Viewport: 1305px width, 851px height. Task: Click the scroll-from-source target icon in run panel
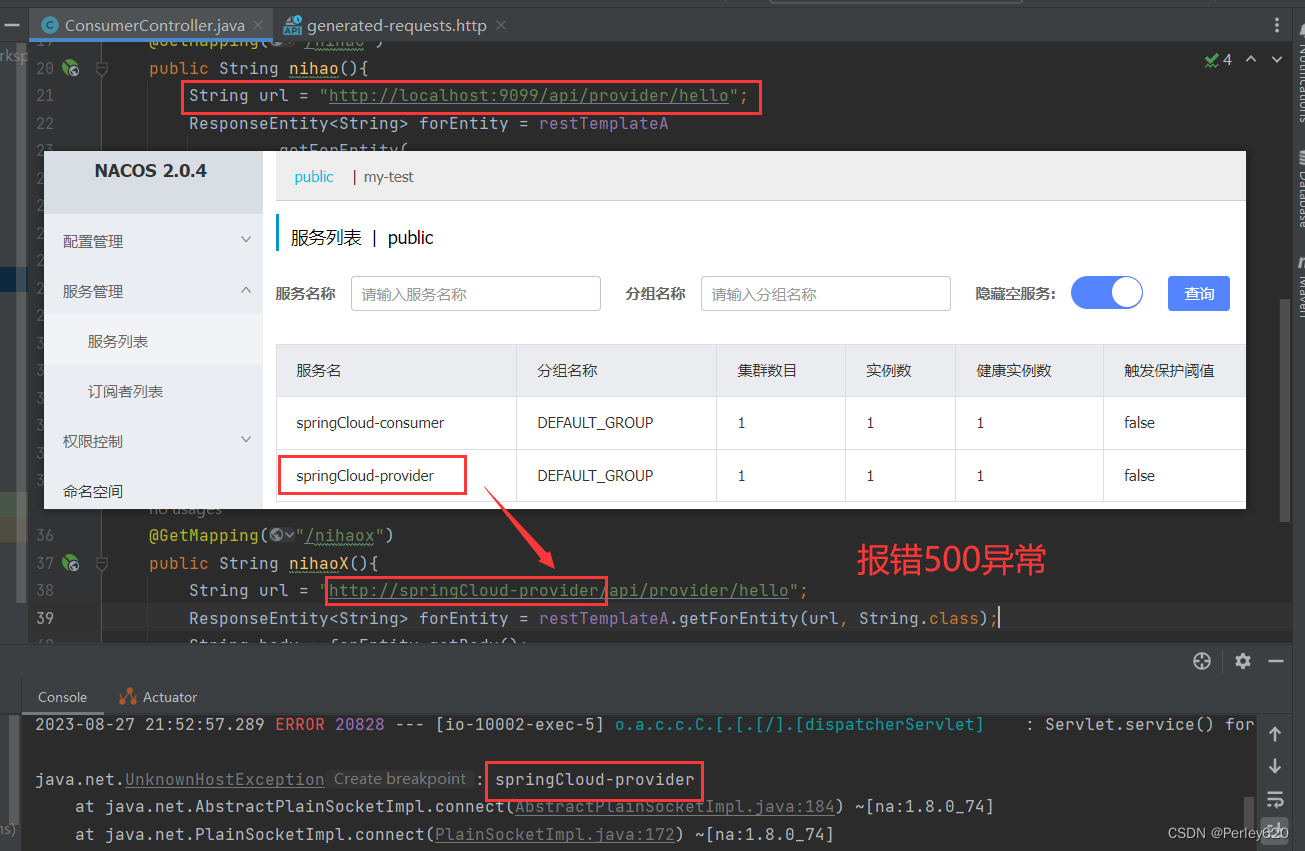[x=1202, y=661]
